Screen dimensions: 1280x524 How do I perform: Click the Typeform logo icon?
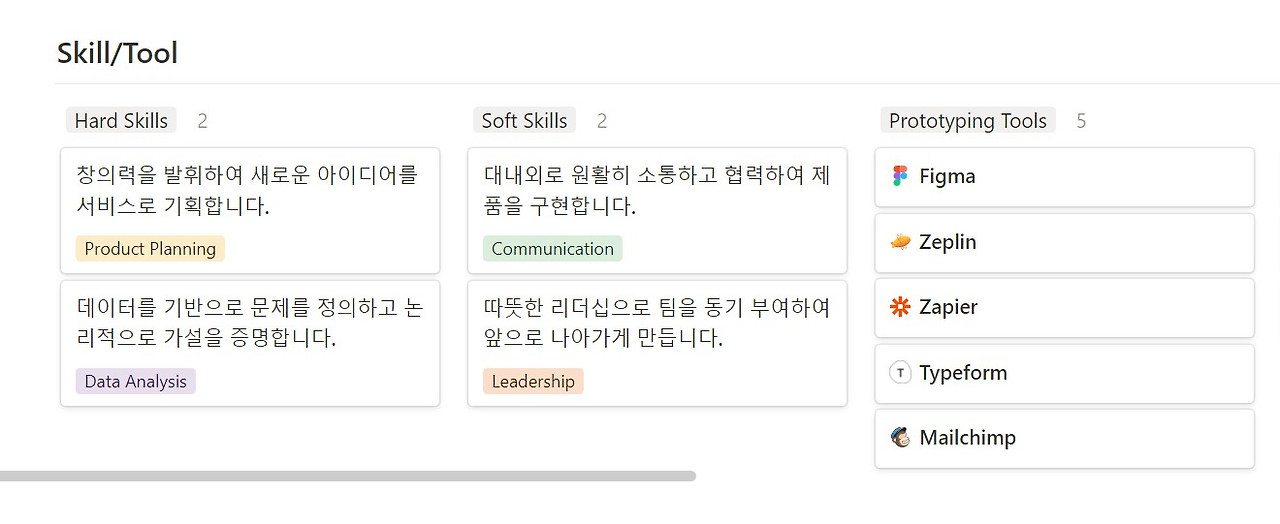pos(900,373)
